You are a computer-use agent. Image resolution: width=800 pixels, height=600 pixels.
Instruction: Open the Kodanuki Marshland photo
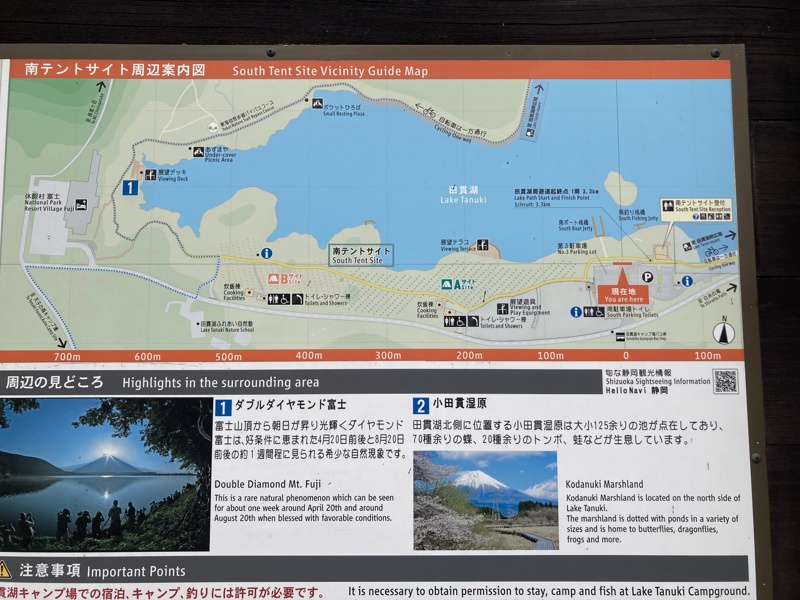[x=486, y=500]
